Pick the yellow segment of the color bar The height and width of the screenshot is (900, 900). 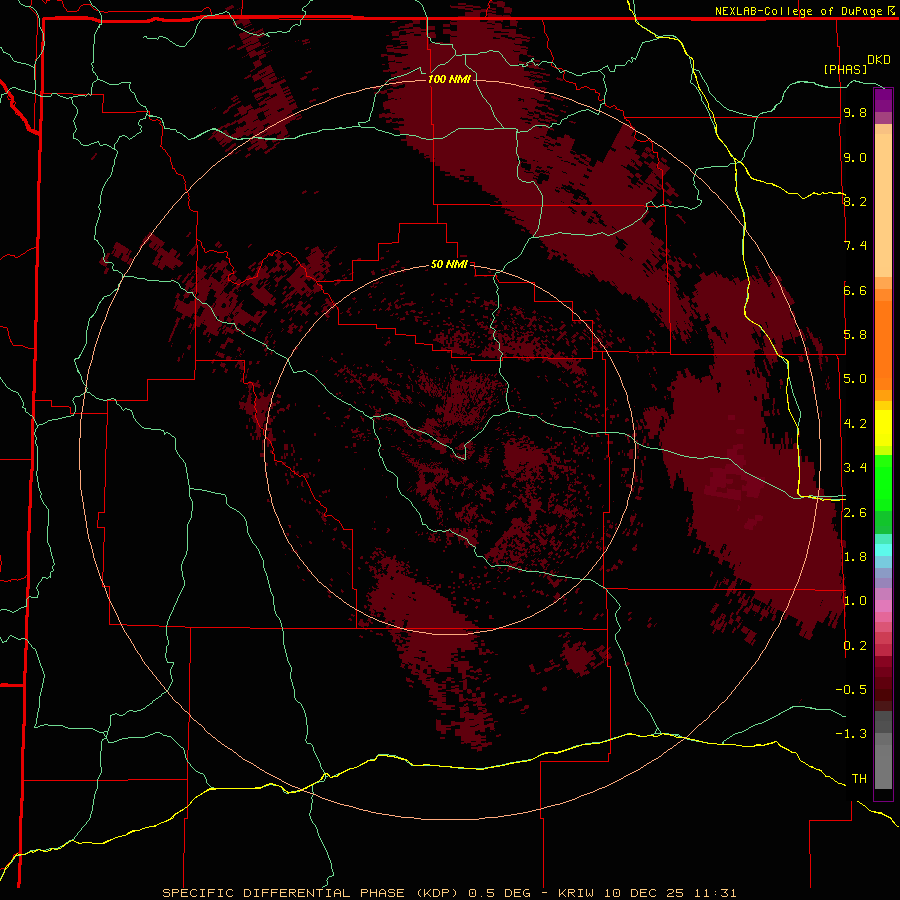click(x=883, y=428)
